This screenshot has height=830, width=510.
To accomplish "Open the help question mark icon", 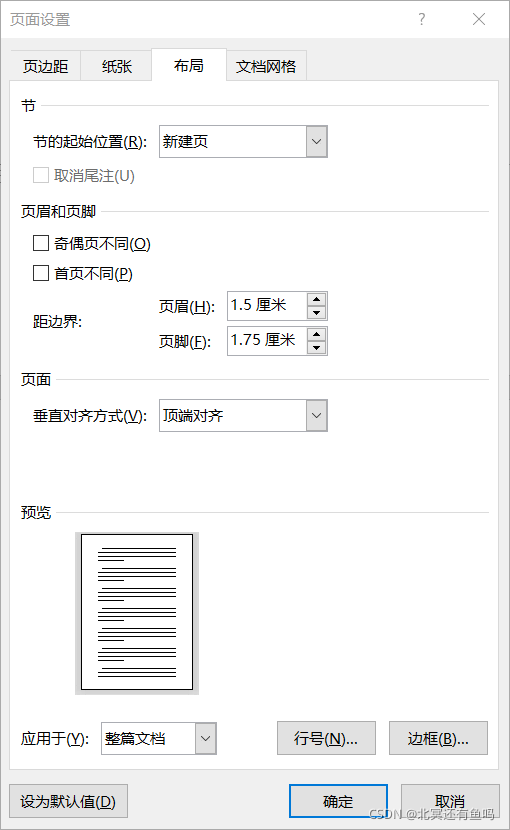I will click(x=422, y=20).
